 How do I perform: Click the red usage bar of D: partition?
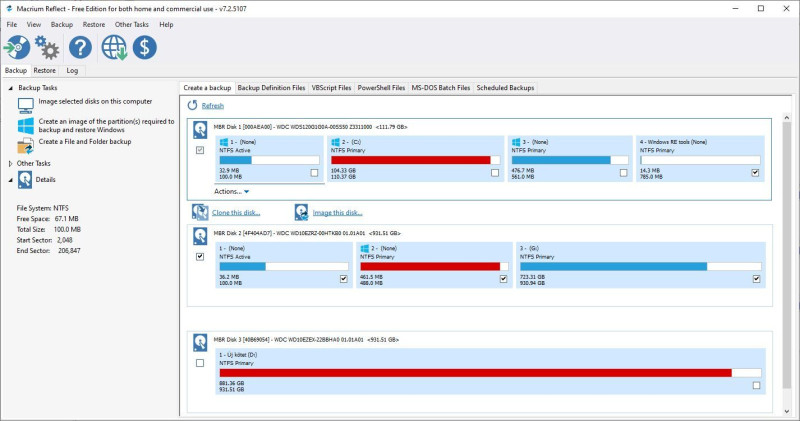tap(476, 373)
